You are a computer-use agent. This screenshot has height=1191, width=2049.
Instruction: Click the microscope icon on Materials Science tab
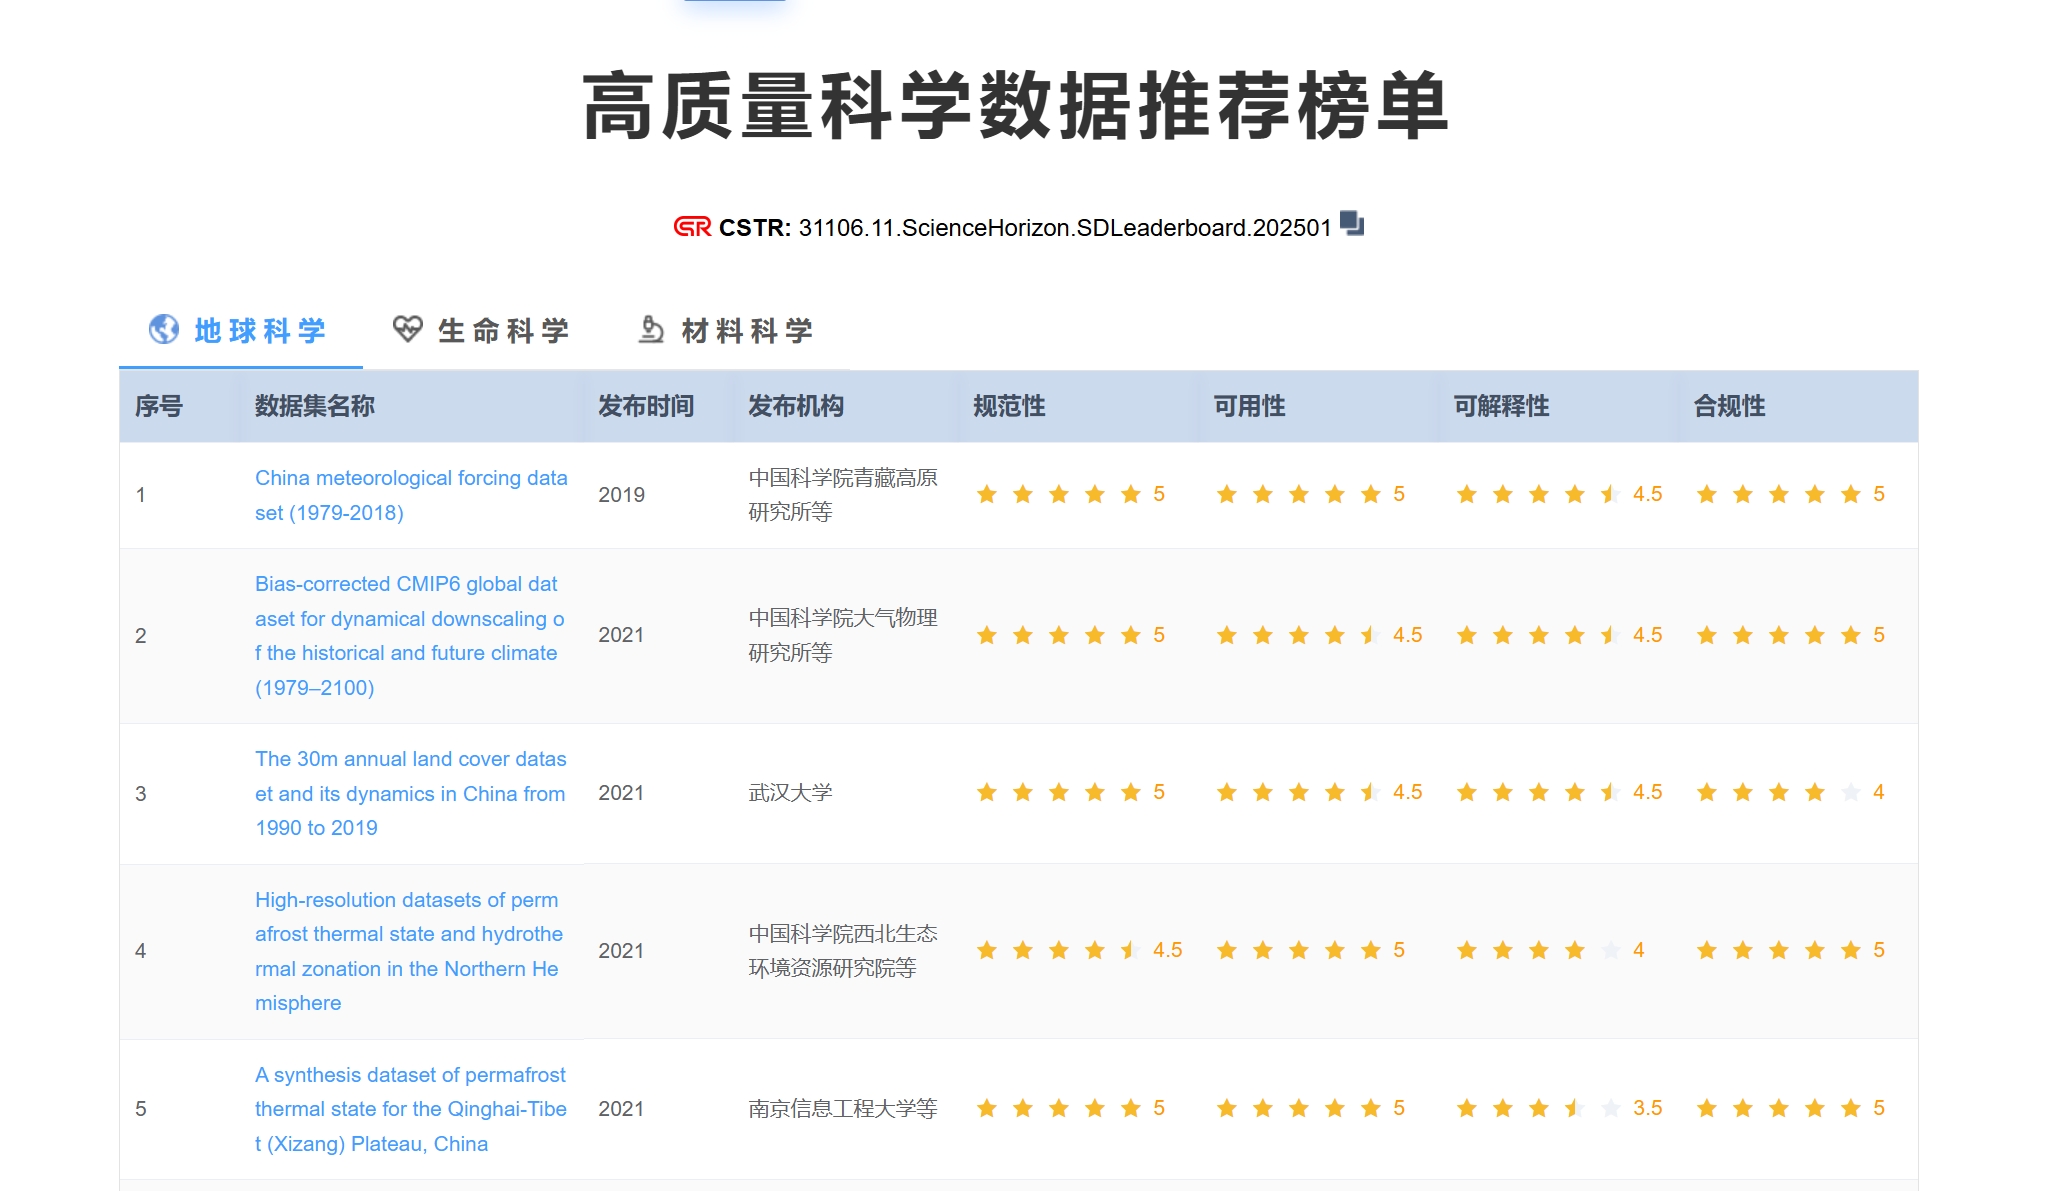pyautogui.click(x=651, y=329)
